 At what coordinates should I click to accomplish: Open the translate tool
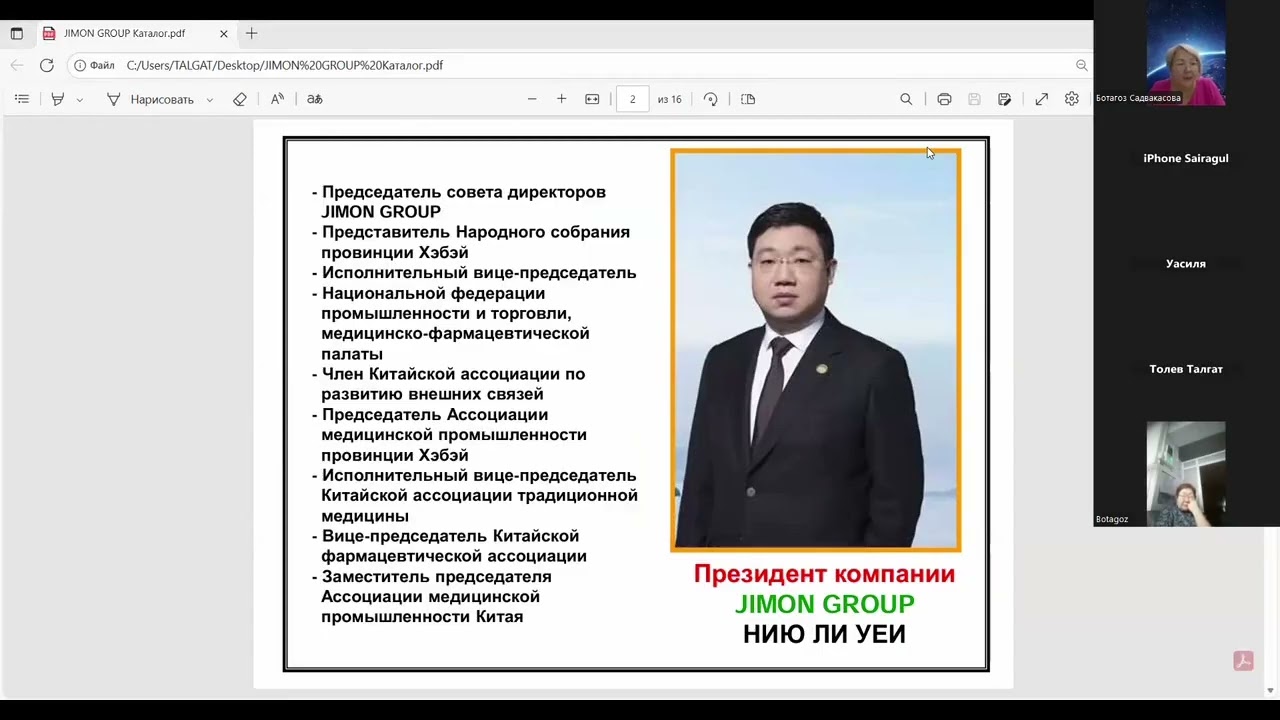[x=314, y=99]
